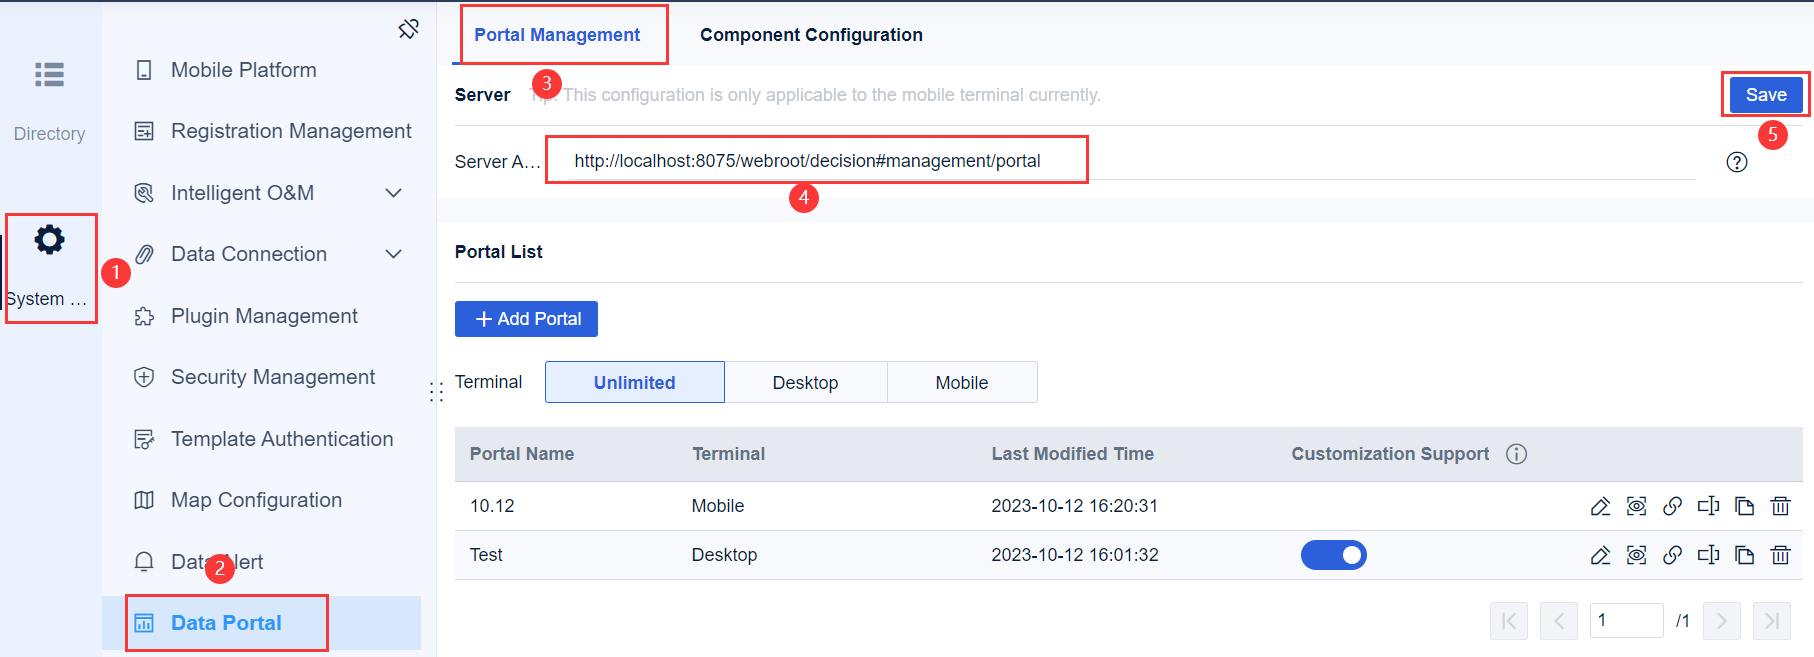Click the Mobile Platform phone icon
The height and width of the screenshot is (657, 1814).
pyautogui.click(x=144, y=70)
